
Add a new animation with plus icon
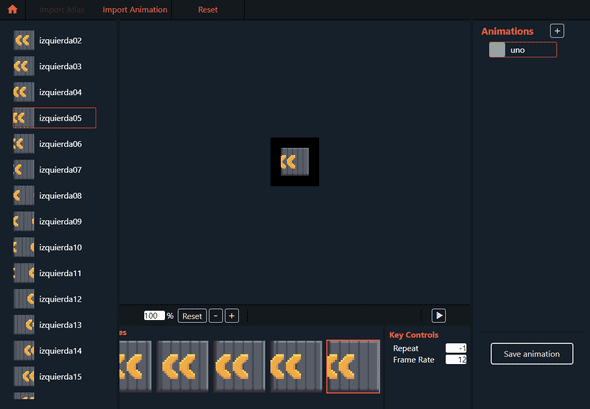pos(557,31)
